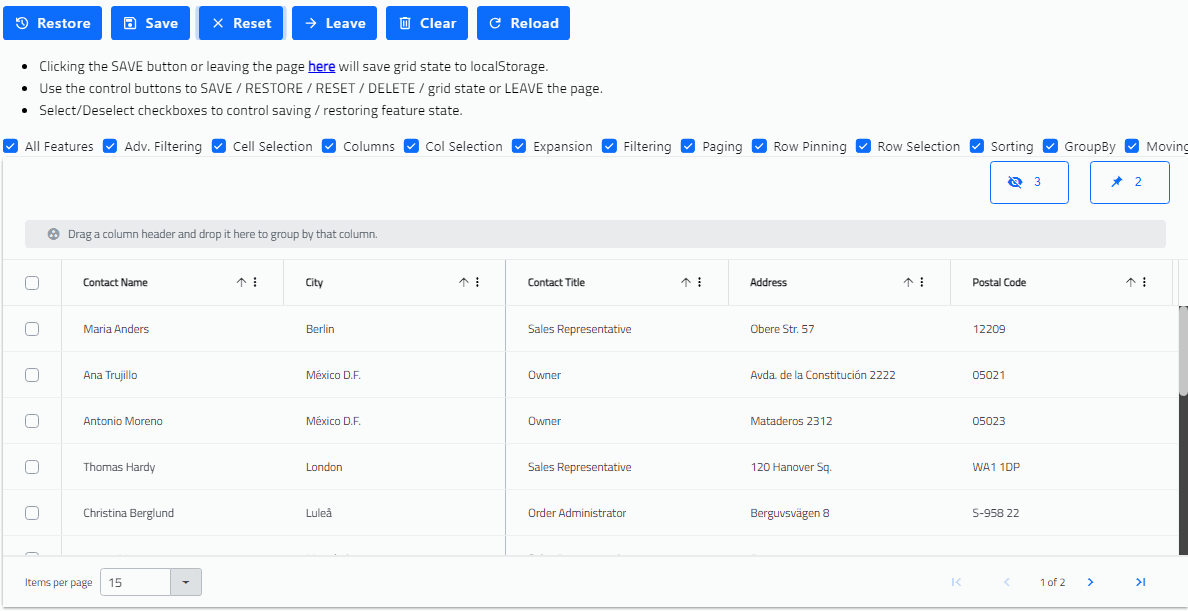Image resolution: width=1188 pixels, height=611 pixels.
Task: Open hidden columns button showing 3
Action: [1029, 182]
